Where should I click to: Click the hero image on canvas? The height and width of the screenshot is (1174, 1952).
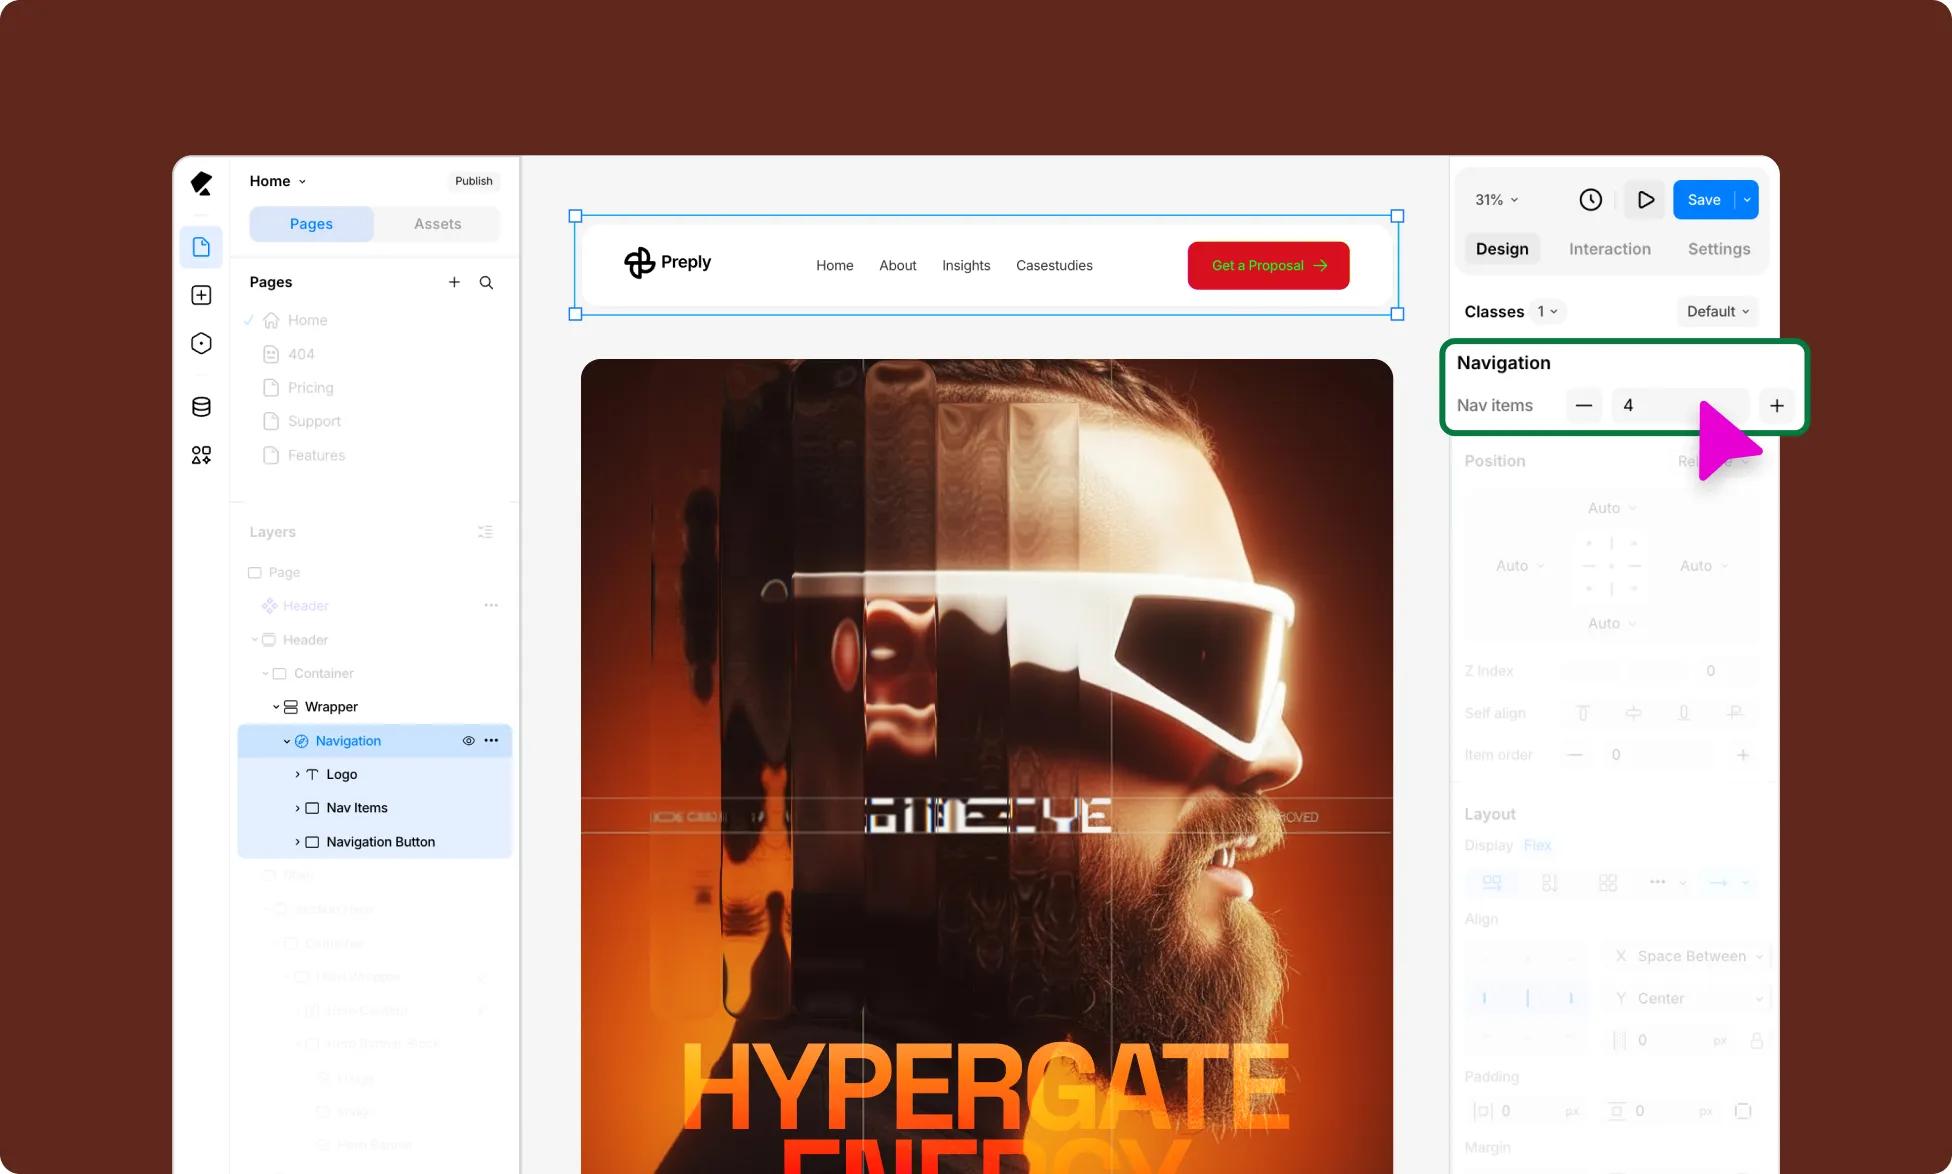[x=986, y=766]
